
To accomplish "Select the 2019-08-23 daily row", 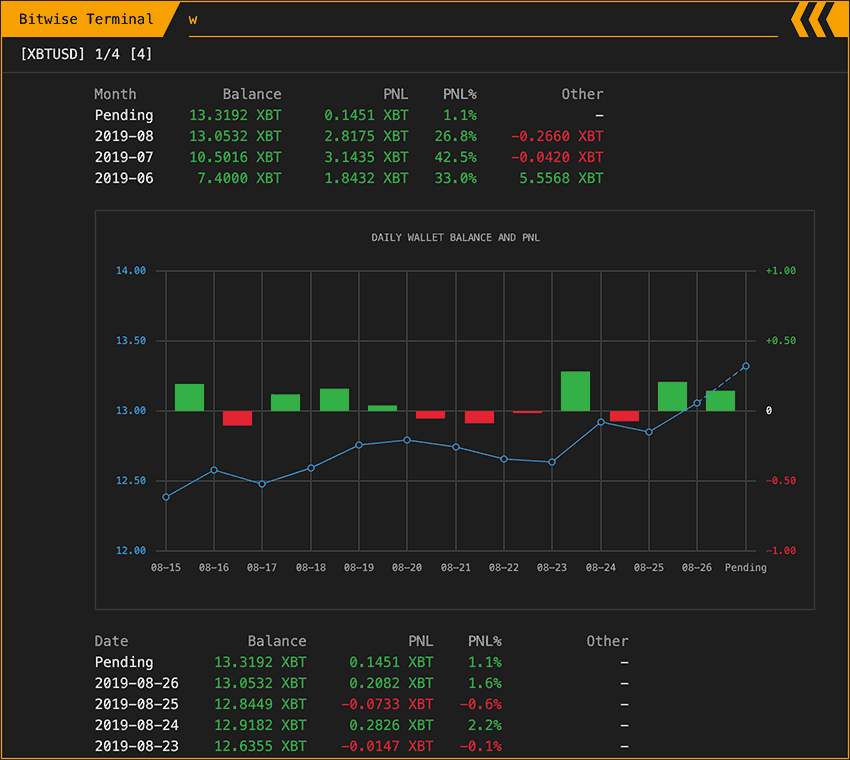I will coord(362,746).
